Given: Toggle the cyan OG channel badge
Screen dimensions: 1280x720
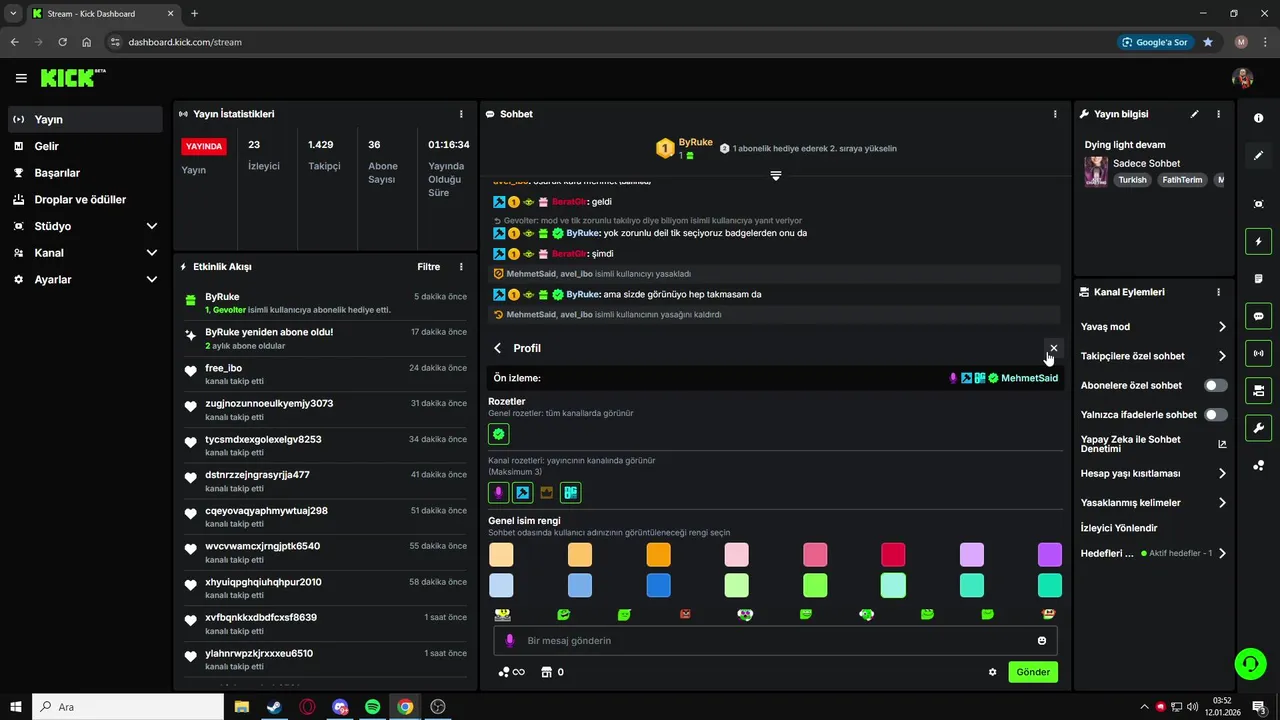Looking at the screenshot, I should (x=571, y=492).
